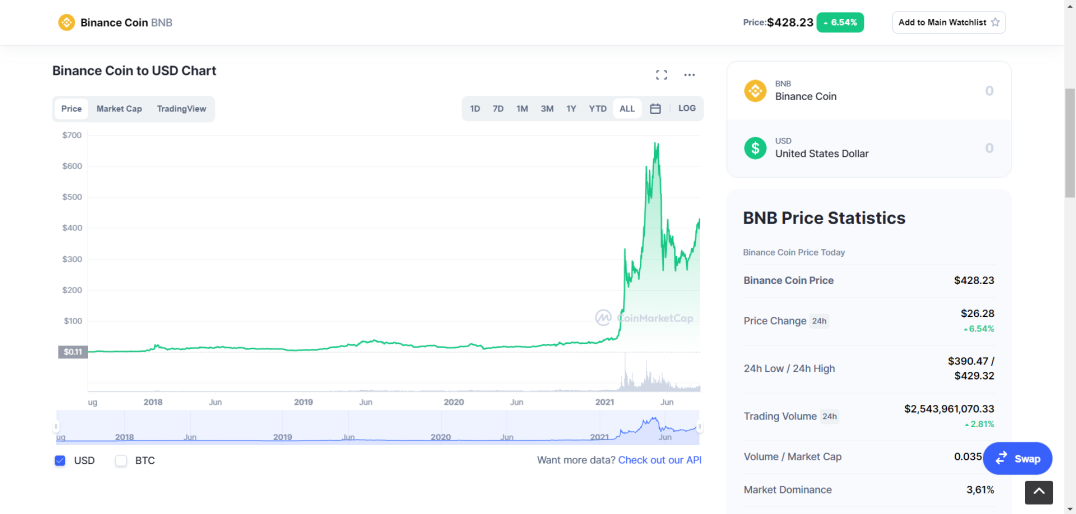The image size is (1076, 514).
Task: Click the Swap button
Action: [1018, 458]
